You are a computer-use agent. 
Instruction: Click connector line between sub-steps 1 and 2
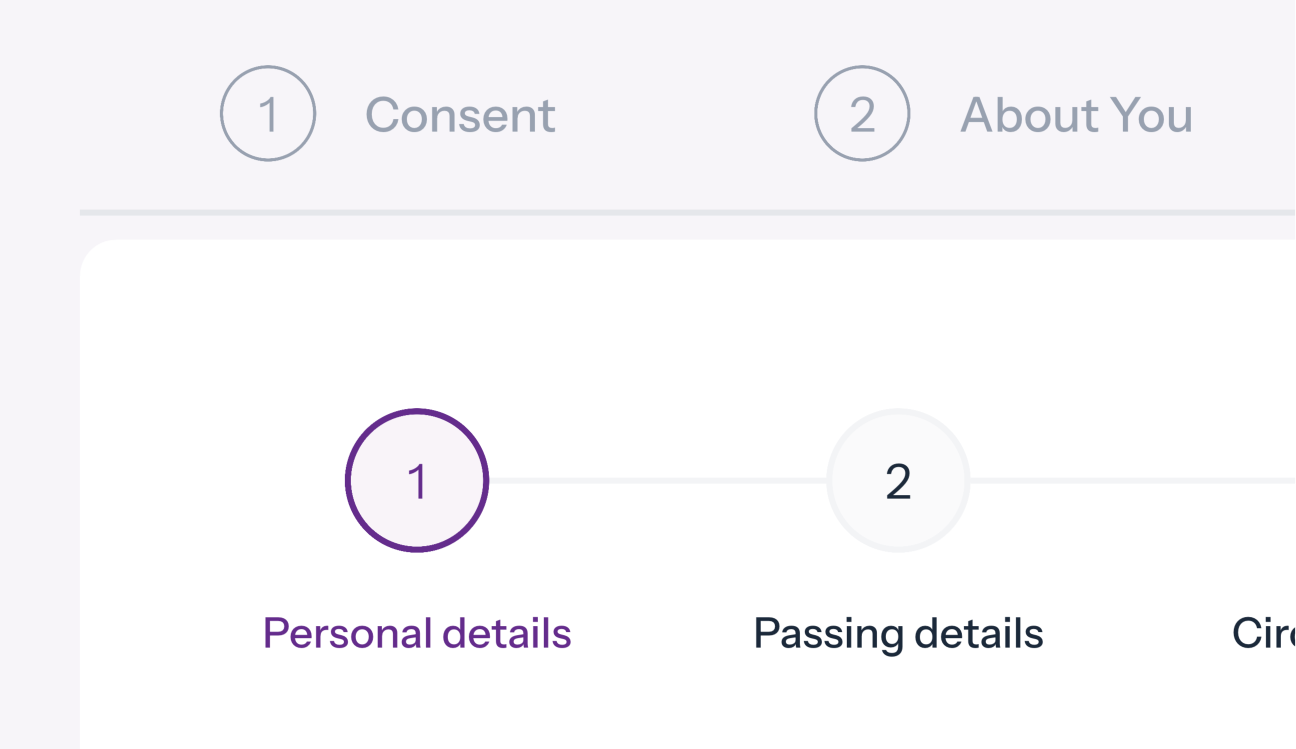657,481
